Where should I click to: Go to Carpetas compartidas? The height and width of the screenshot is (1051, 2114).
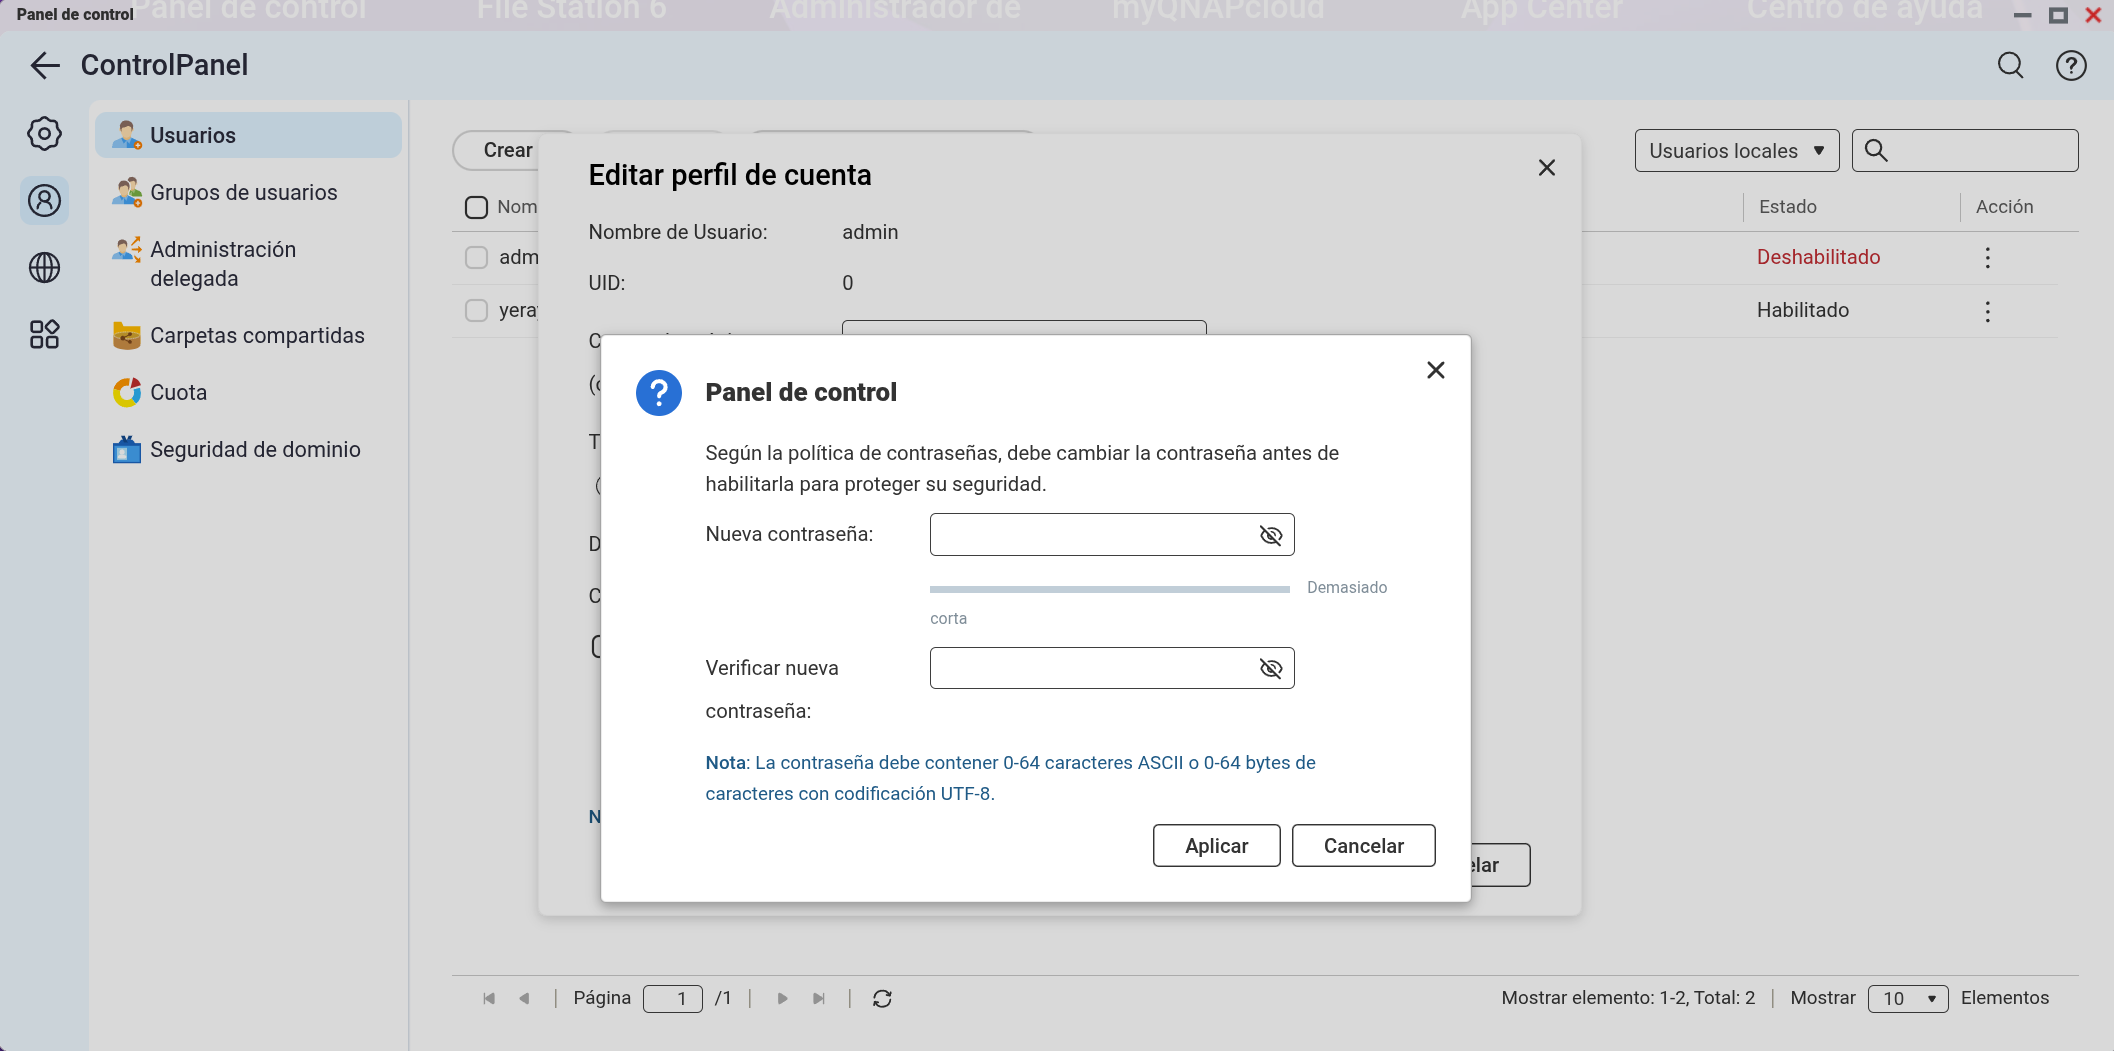click(256, 336)
